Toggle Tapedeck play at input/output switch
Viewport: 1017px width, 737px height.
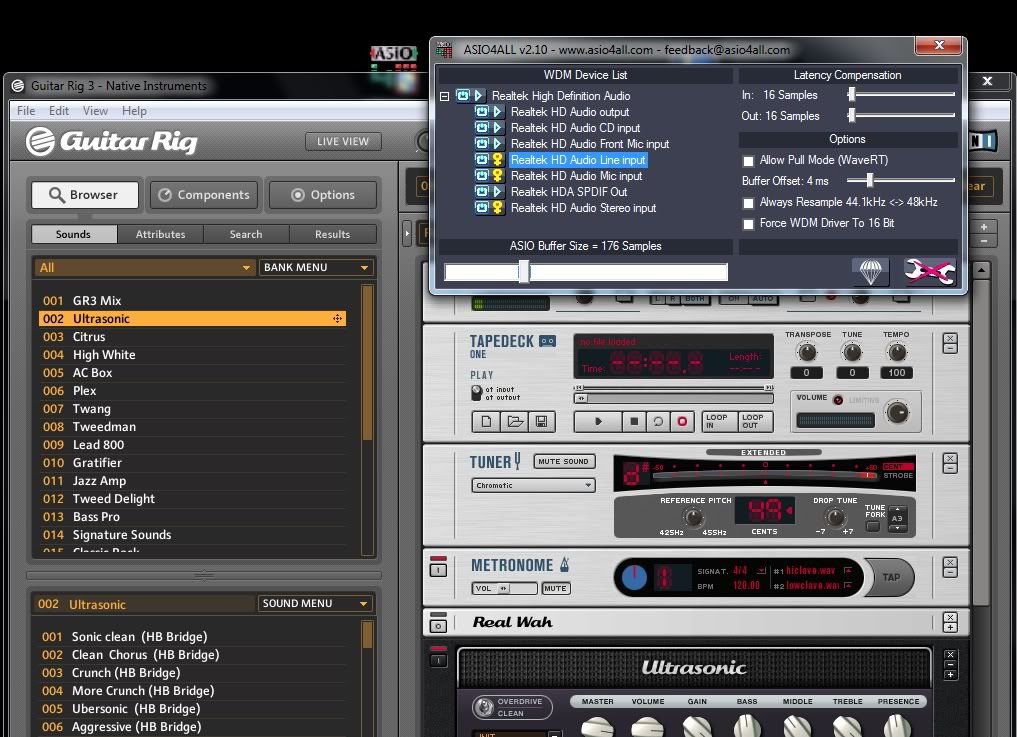tap(477, 393)
